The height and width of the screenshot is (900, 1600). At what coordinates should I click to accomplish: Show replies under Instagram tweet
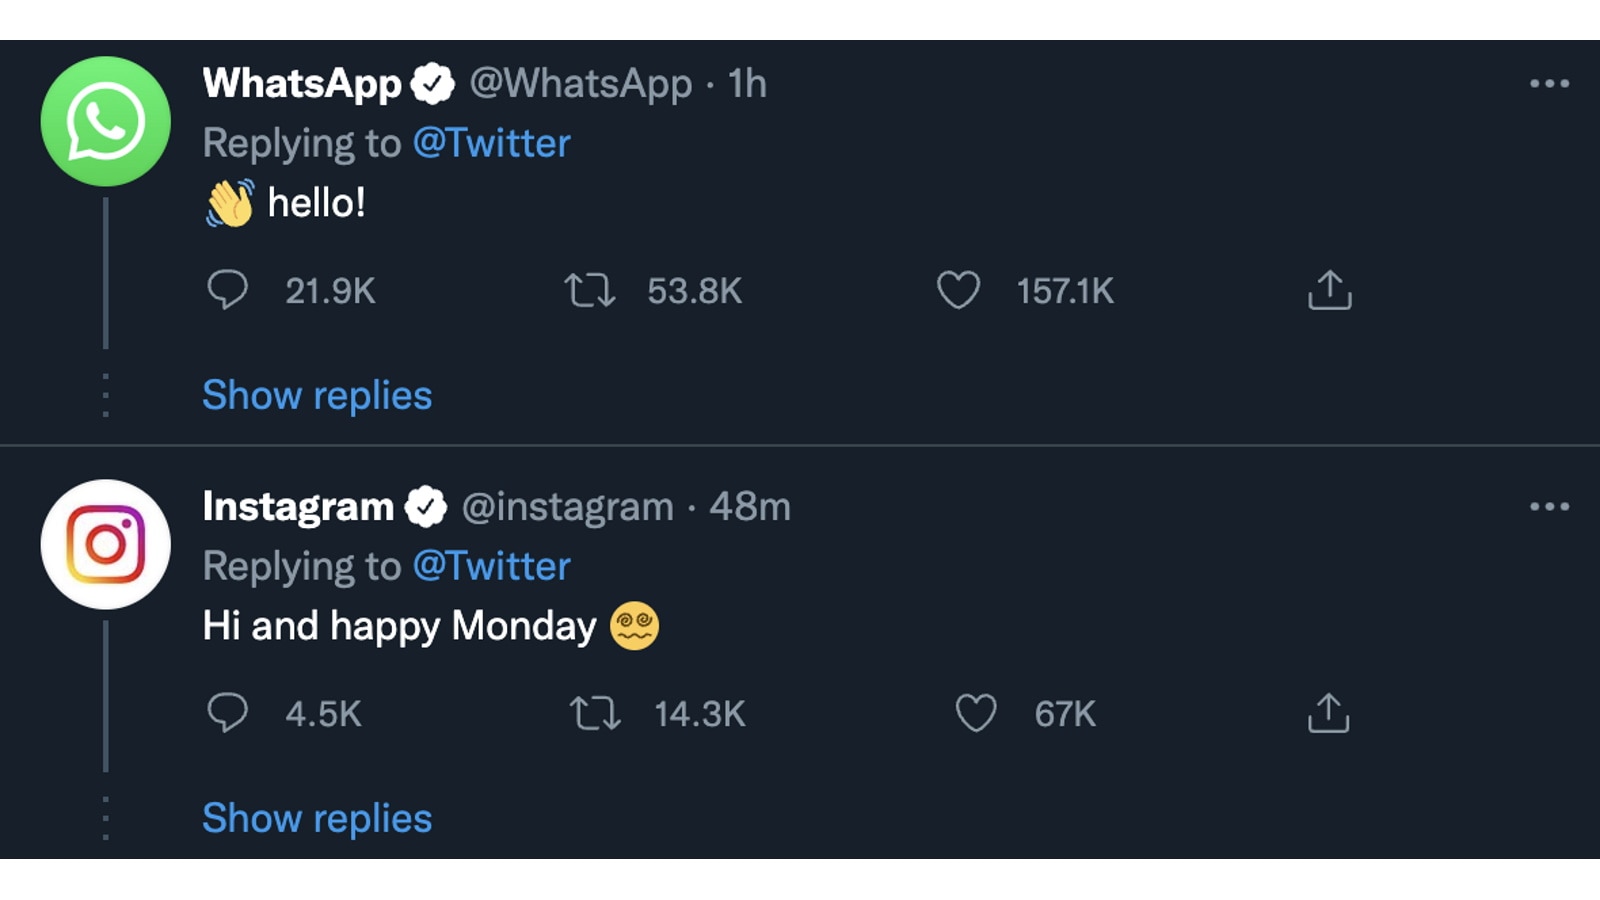tap(317, 819)
